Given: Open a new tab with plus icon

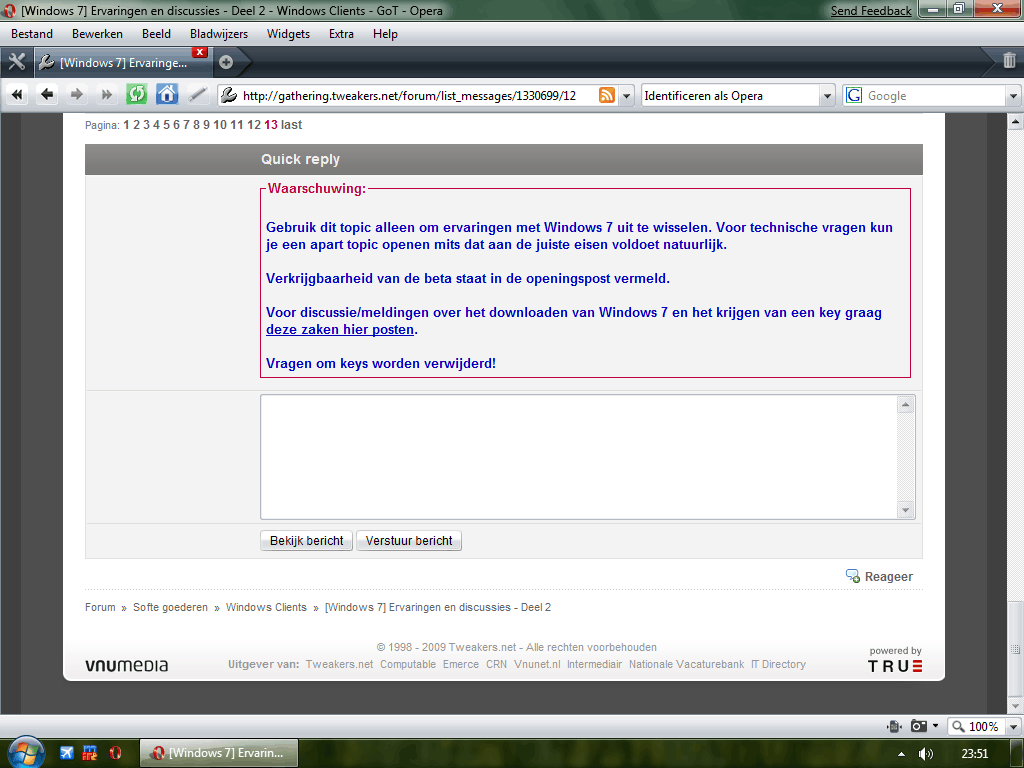Looking at the screenshot, I should 226,62.
